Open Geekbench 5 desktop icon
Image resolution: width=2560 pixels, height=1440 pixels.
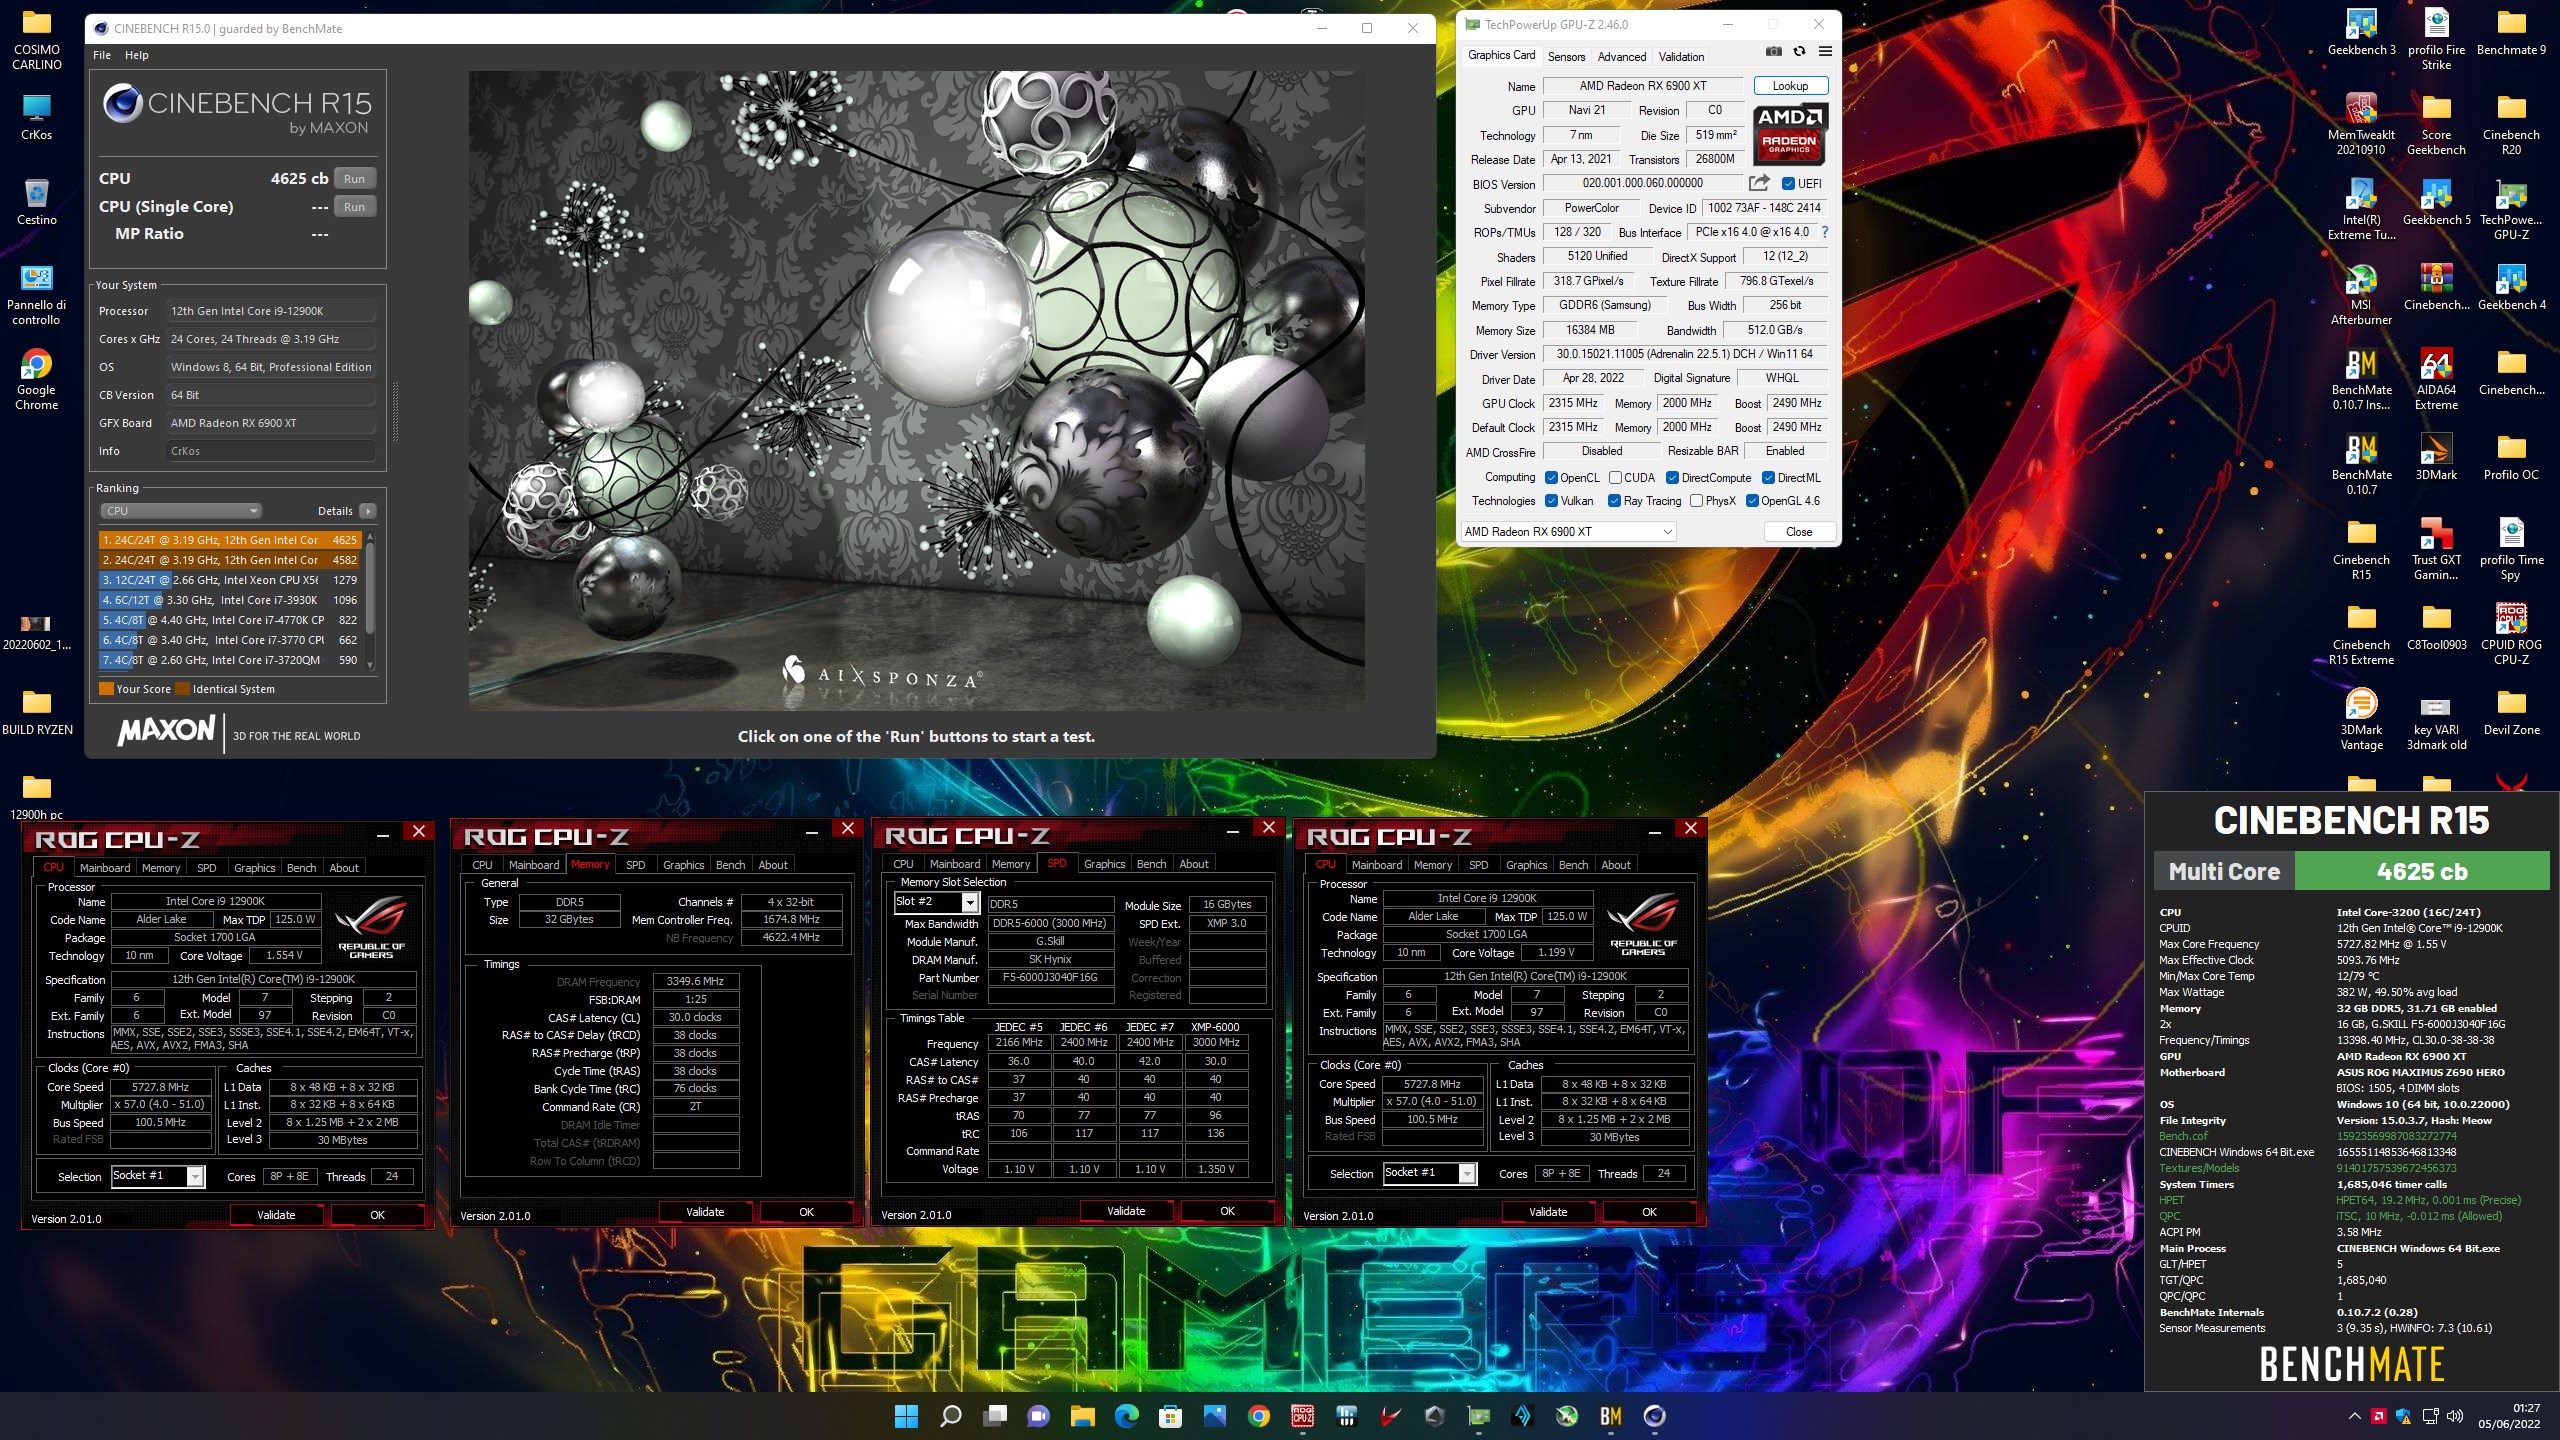point(2436,201)
